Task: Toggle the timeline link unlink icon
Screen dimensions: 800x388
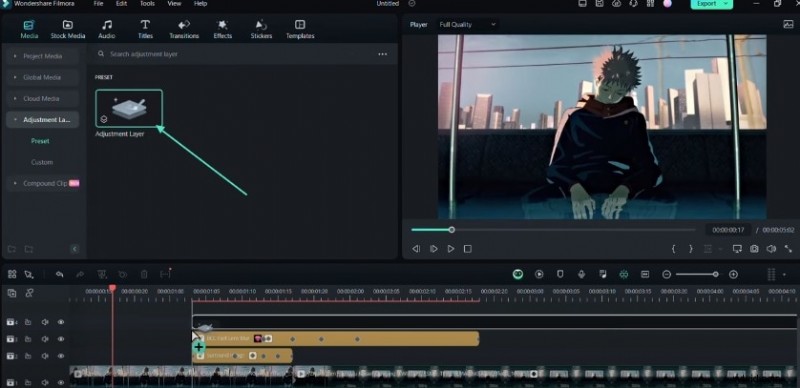Action: pos(29,293)
